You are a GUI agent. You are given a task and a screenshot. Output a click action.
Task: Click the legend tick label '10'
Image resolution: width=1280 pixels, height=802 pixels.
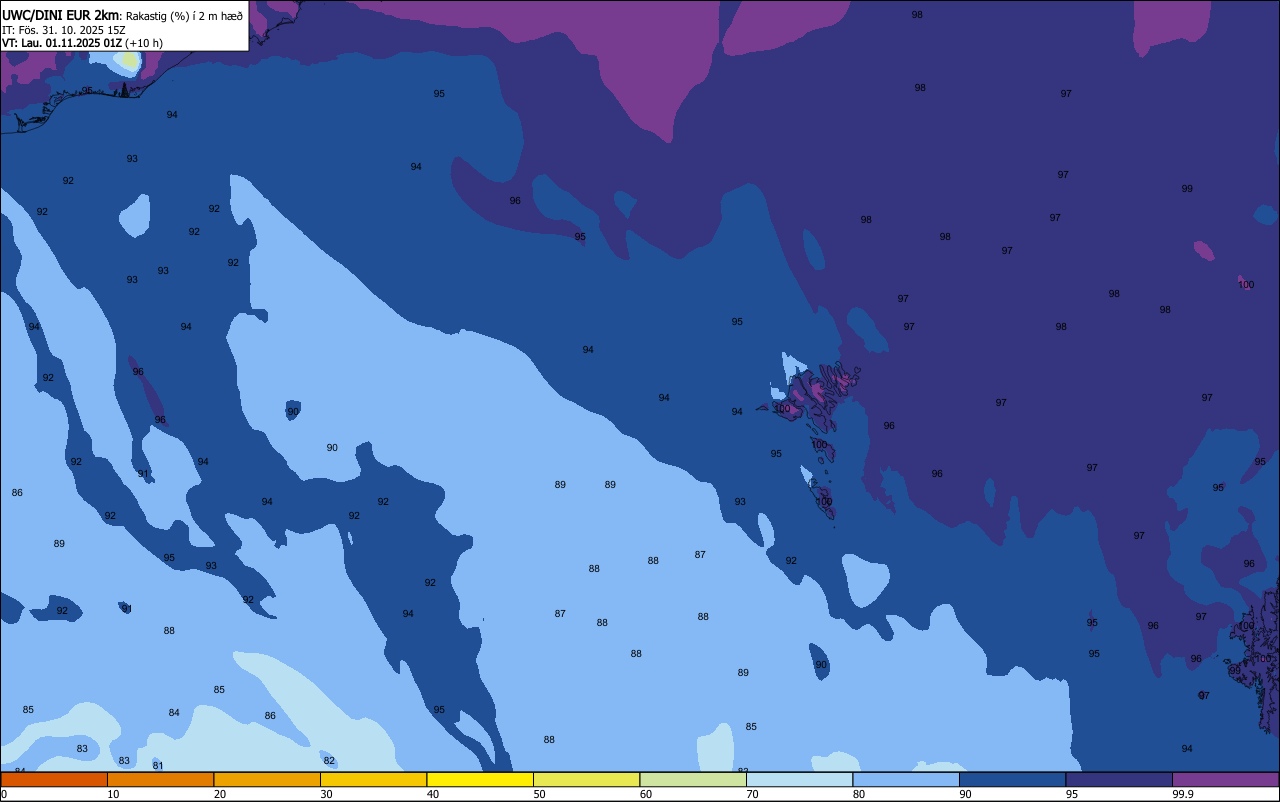(113, 794)
